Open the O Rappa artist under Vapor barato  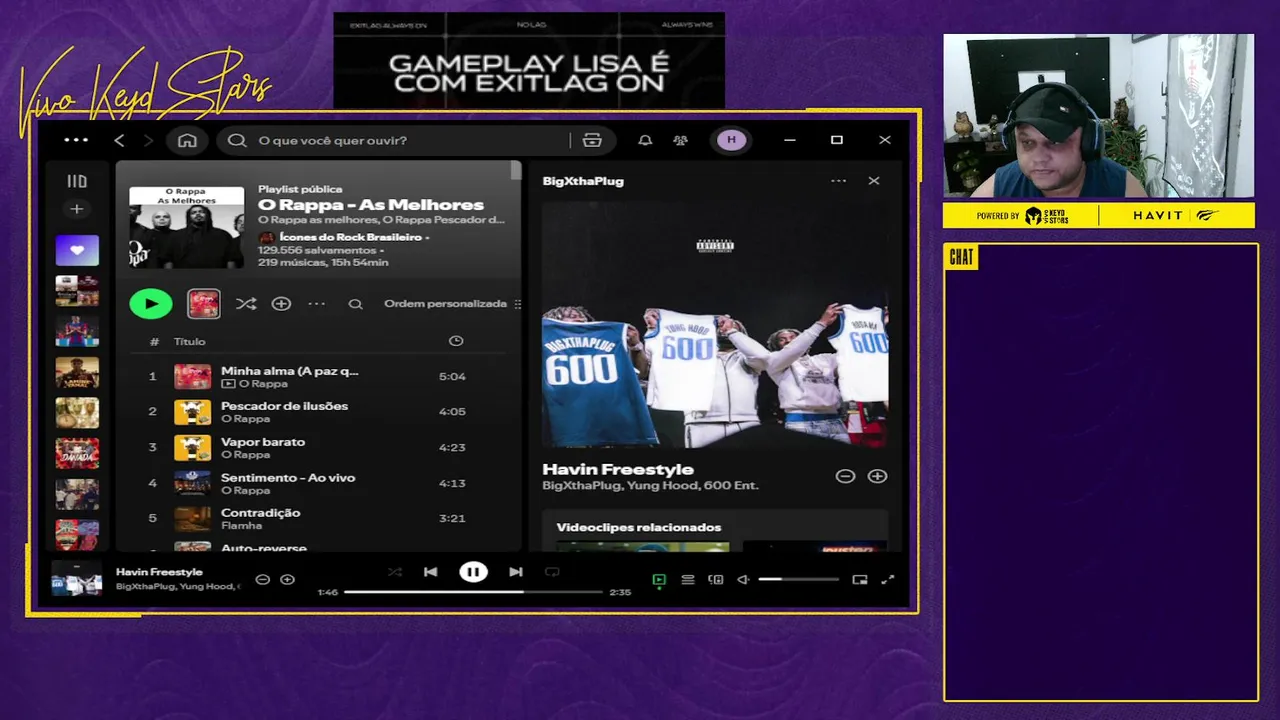[245, 454]
